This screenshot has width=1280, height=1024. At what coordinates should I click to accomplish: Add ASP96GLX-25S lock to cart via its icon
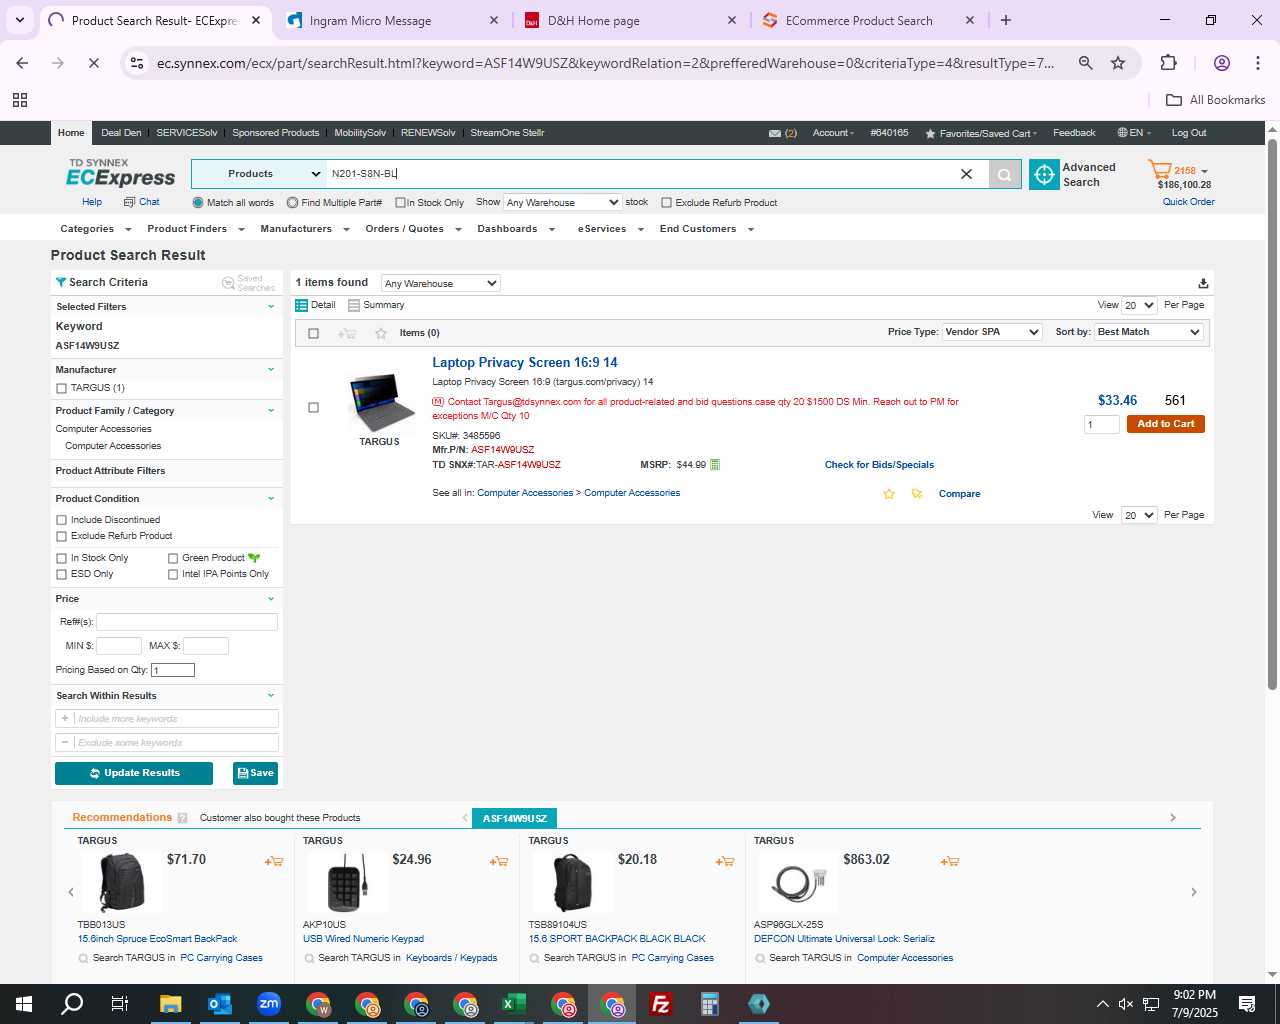point(950,861)
